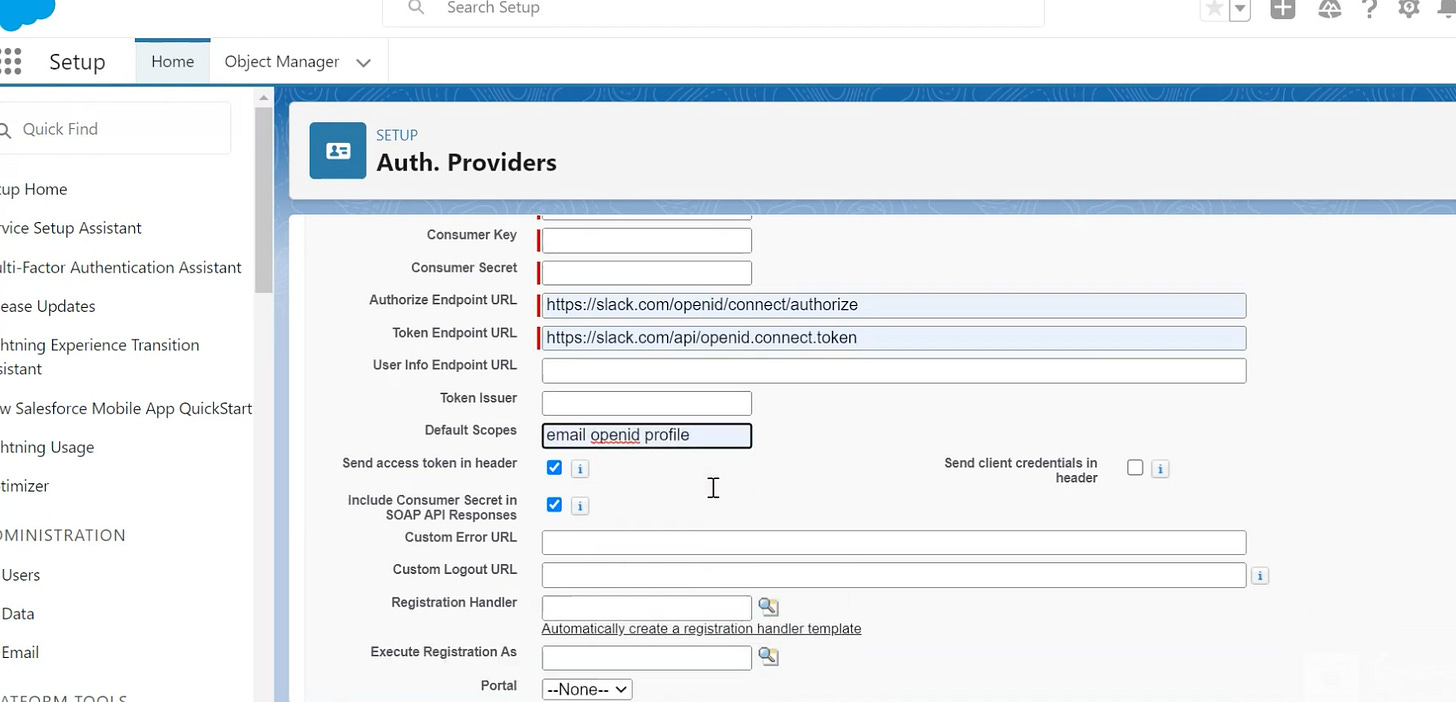
Task: Expand the favorites list dropdown arrow
Action: (1240, 9)
